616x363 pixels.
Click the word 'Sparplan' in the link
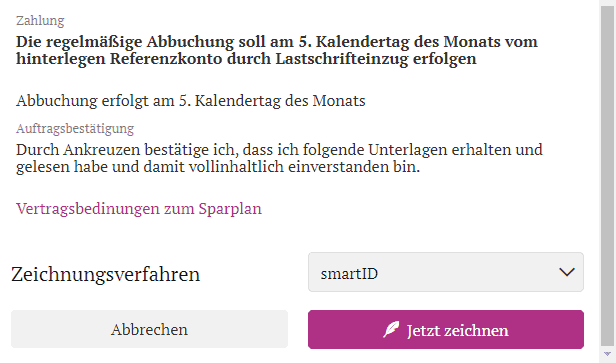click(230, 209)
